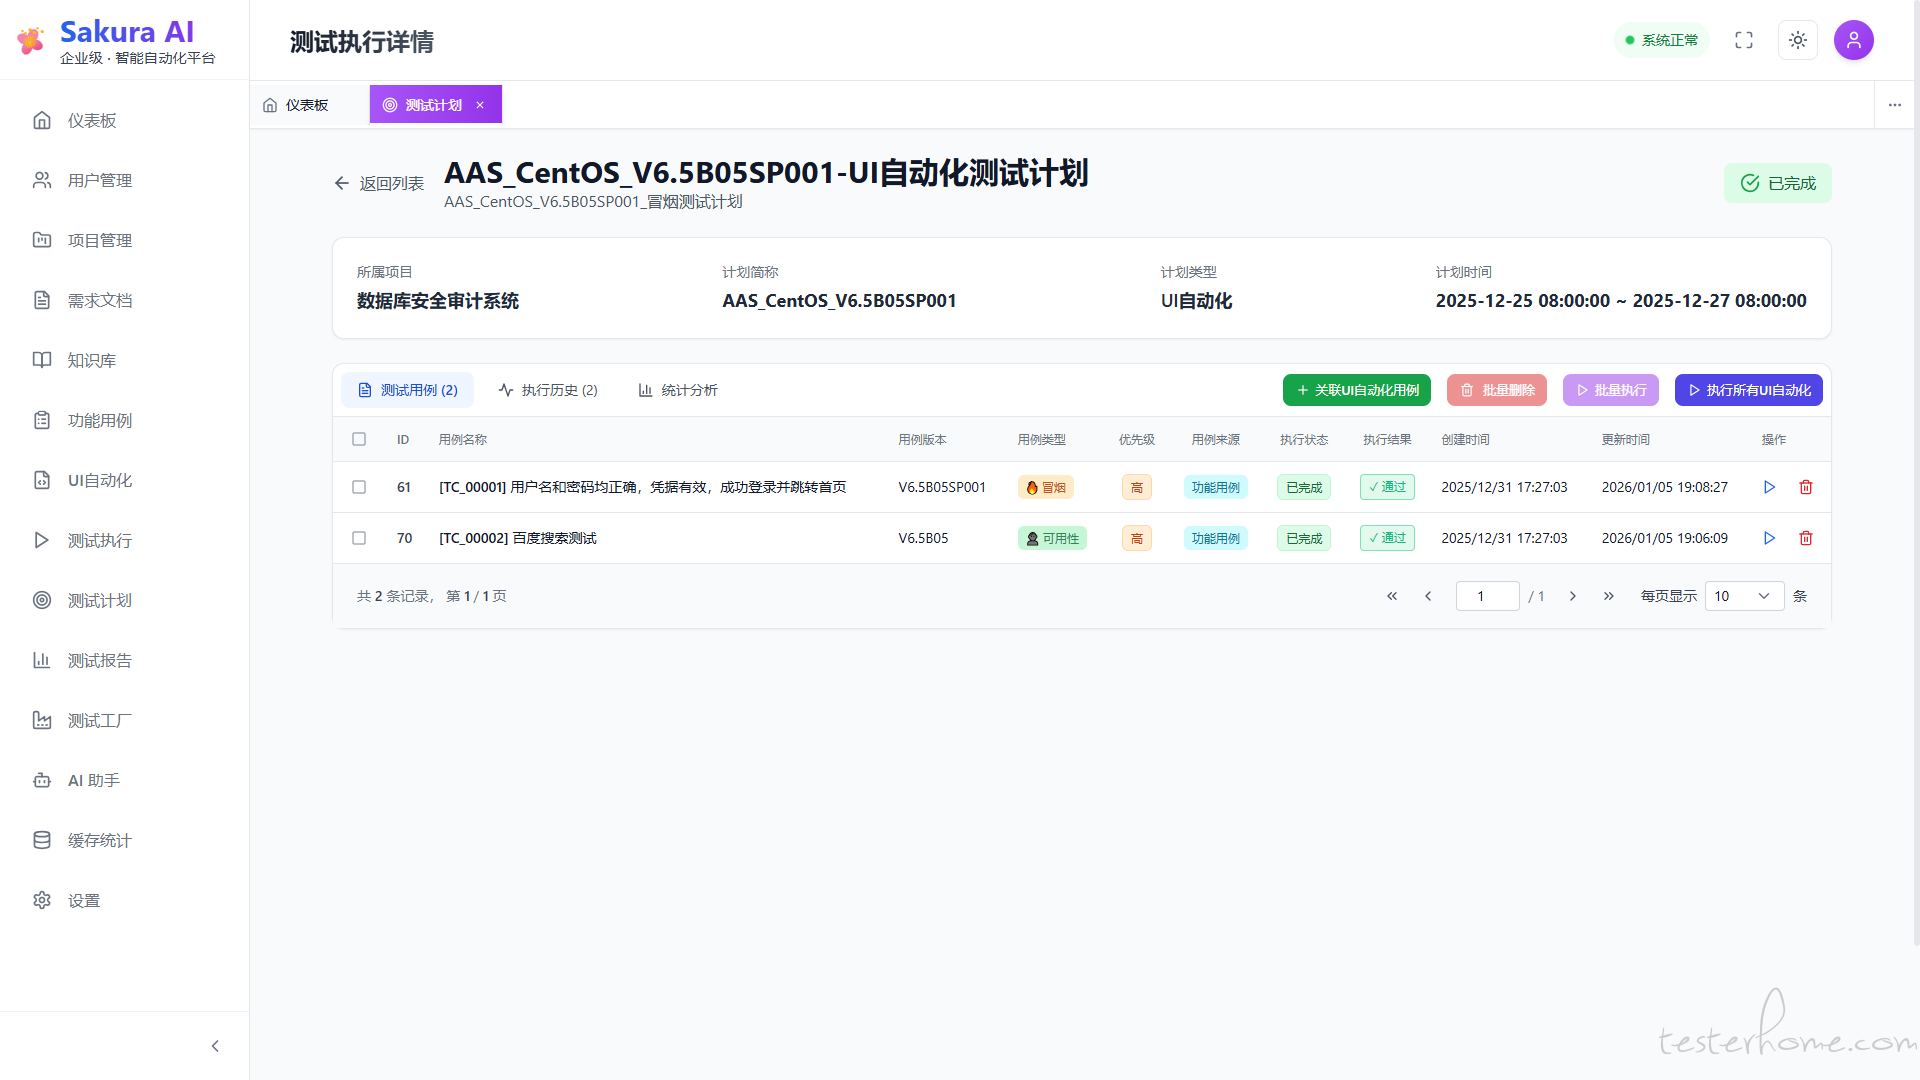Tick the select-all checkbox in table header

click(359, 439)
